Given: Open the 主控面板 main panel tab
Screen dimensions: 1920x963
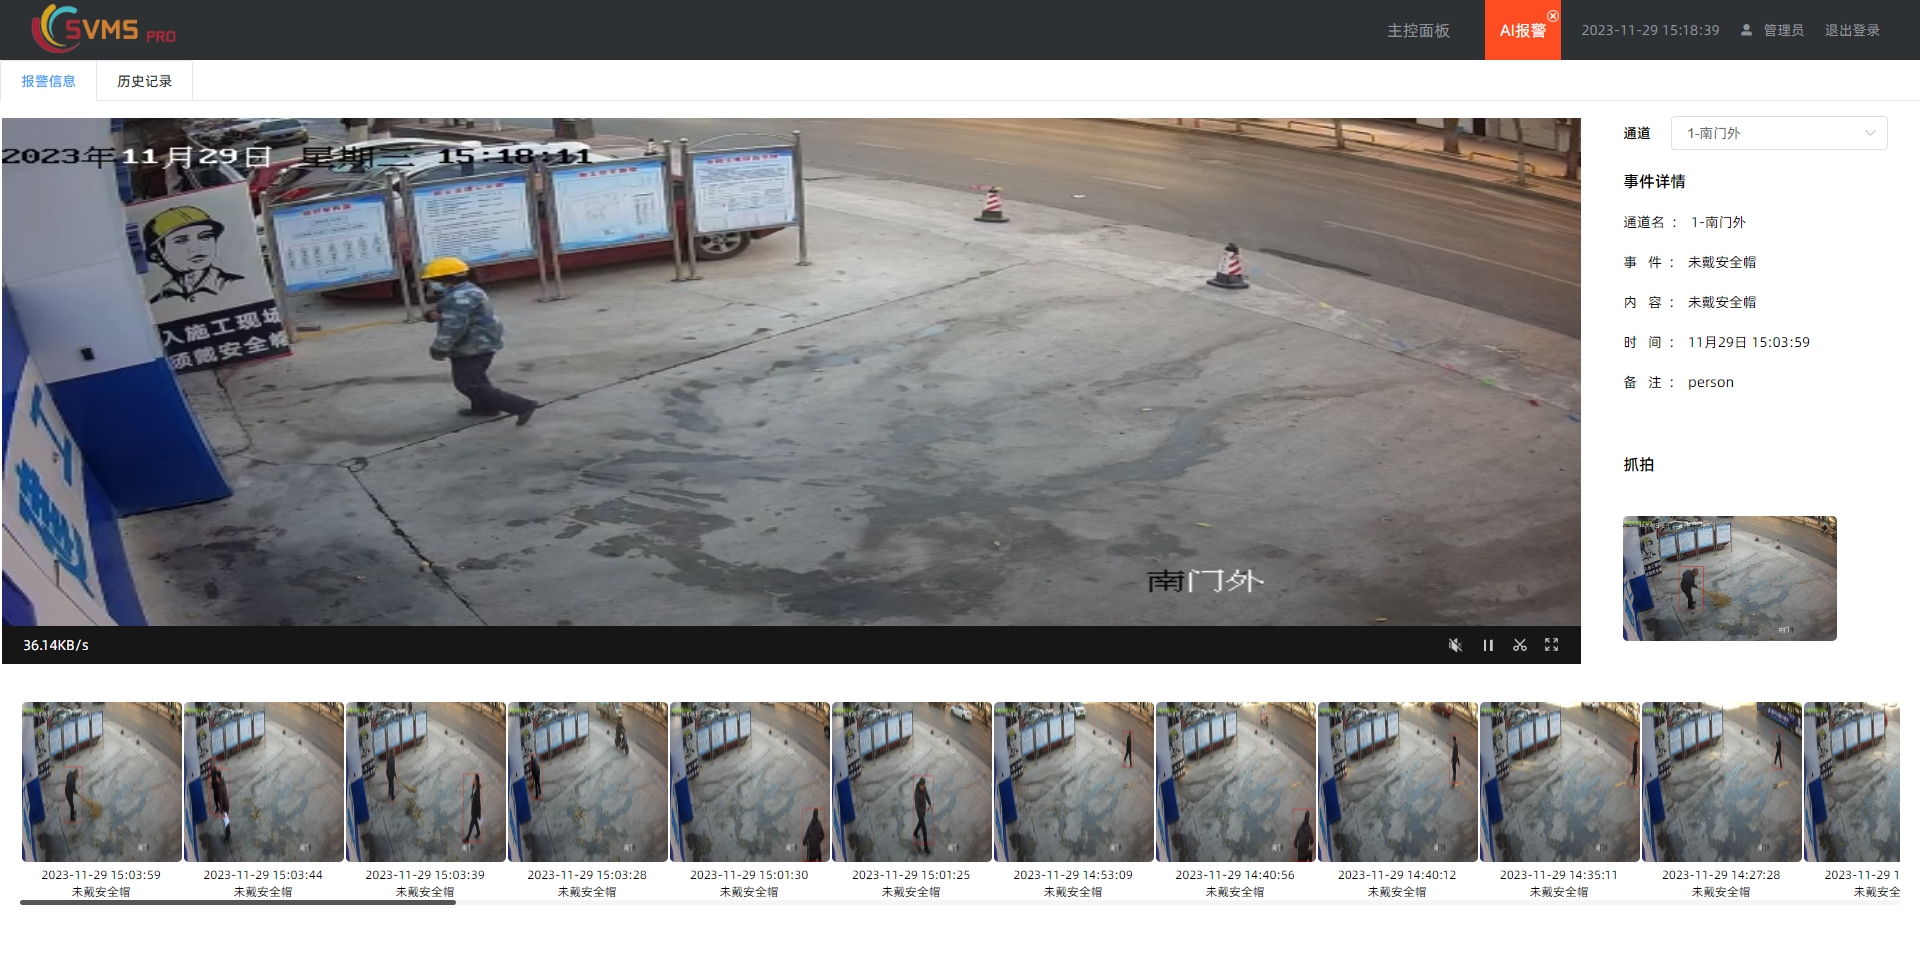Looking at the screenshot, I should (1418, 30).
